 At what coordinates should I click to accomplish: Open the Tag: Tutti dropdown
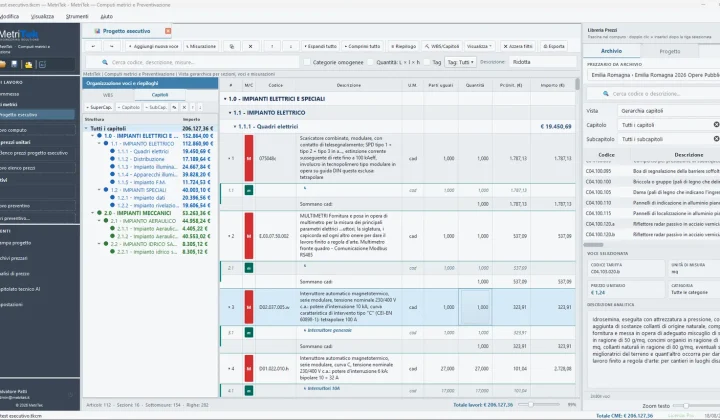460,62
